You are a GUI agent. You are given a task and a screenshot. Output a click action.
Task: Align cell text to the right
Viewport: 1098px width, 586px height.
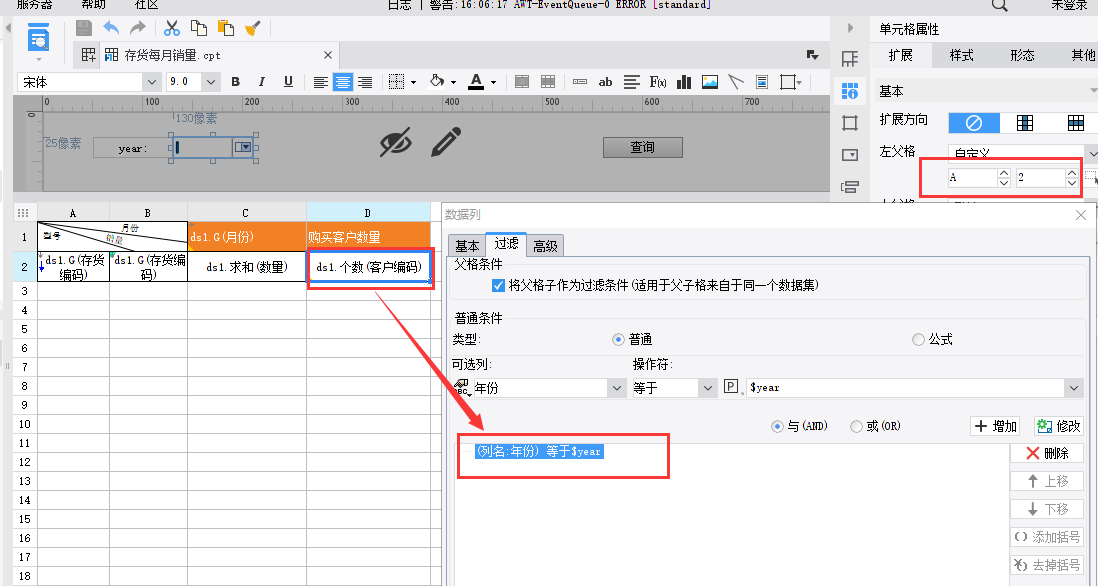coord(365,82)
